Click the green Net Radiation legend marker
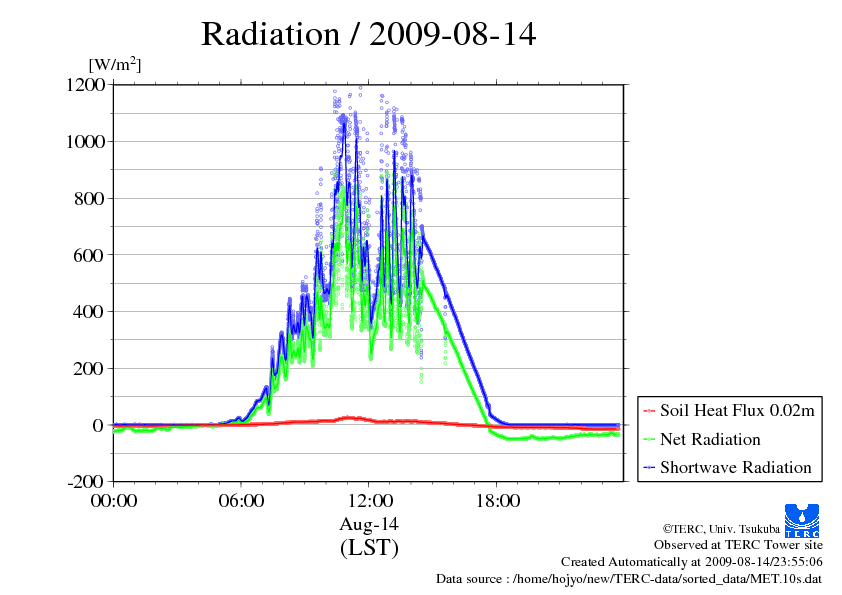Screen dimensions: 842x595 tap(649, 440)
